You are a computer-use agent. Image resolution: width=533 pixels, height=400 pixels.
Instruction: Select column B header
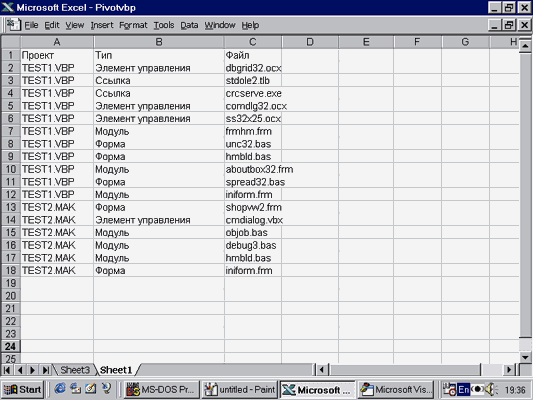159,42
